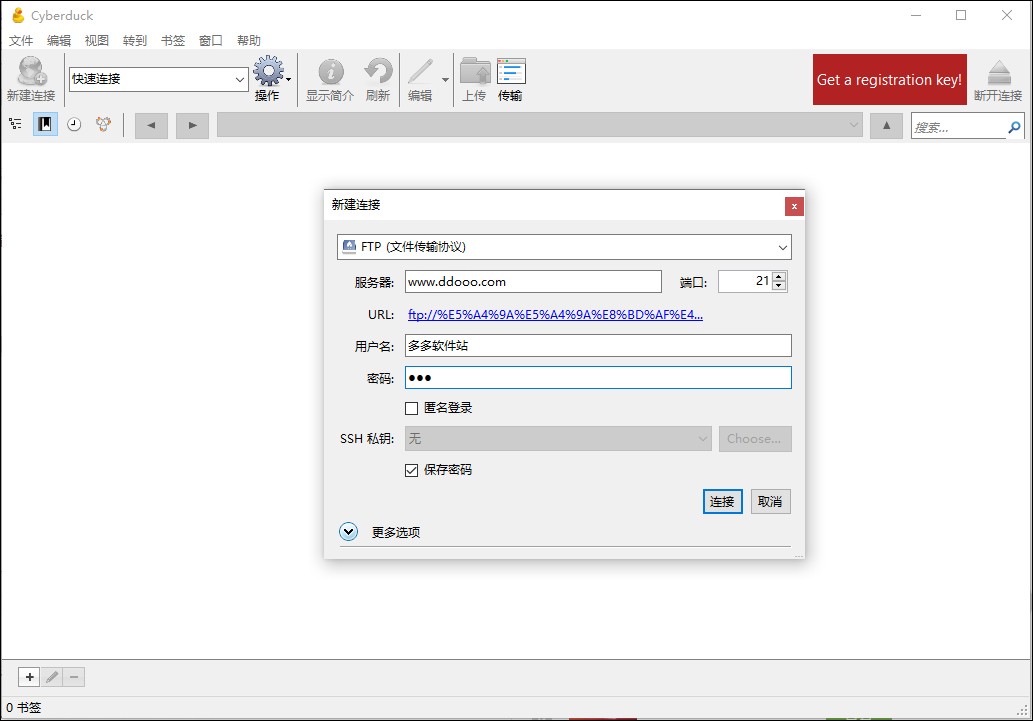The height and width of the screenshot is (721, 1033).
Task: Click the username (用户名) input field
Action: pyautogui.click(x=598, y=345)
